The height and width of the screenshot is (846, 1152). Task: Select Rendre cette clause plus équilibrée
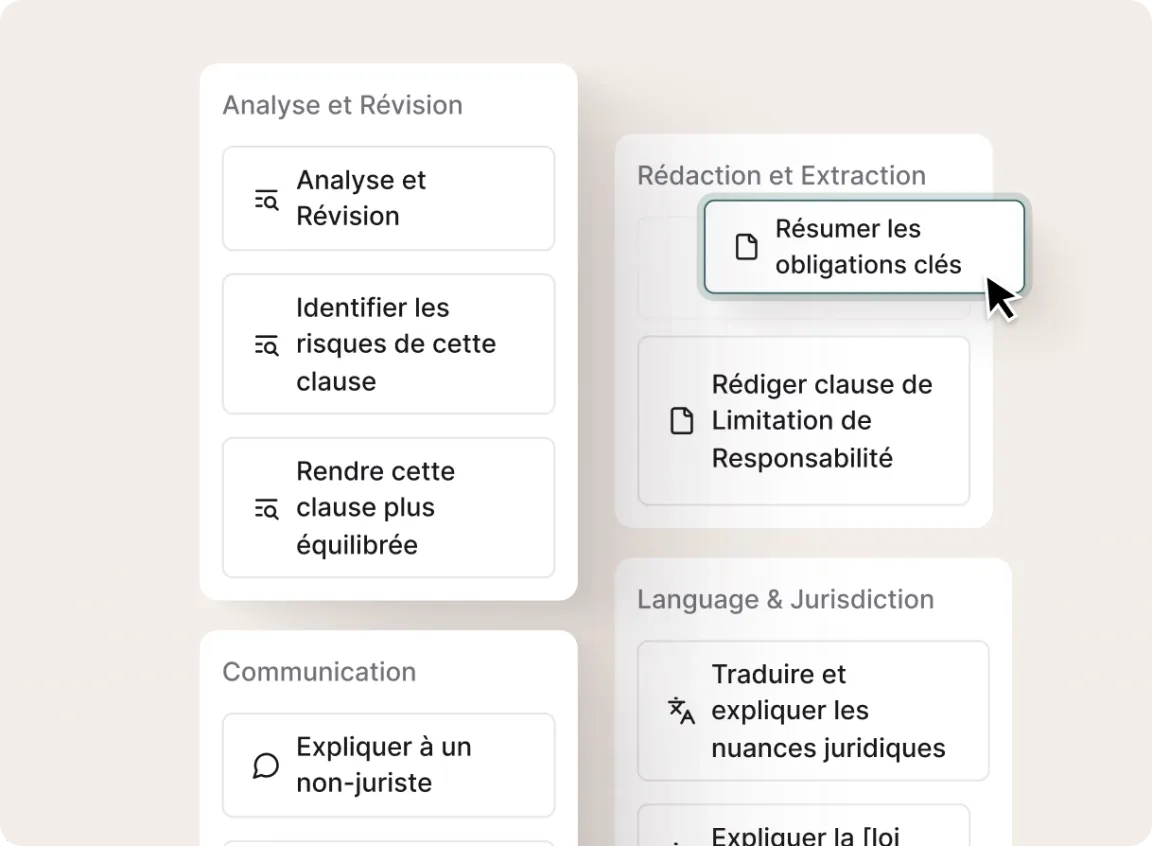[388, 508]
